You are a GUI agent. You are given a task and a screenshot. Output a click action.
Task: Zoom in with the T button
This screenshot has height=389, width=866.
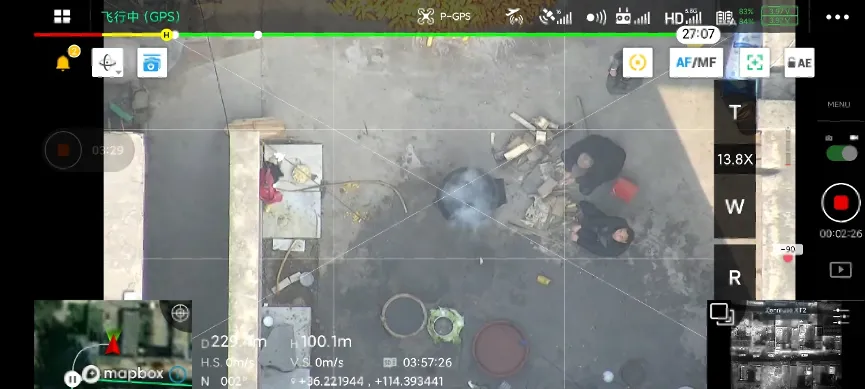click(735, 113)
